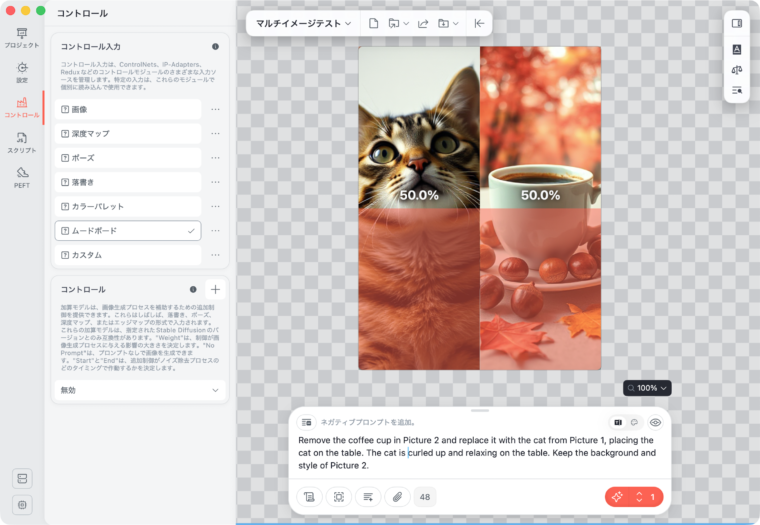
Task: Open the PEFT sidebar section
Action: click(x=21, y=177)
